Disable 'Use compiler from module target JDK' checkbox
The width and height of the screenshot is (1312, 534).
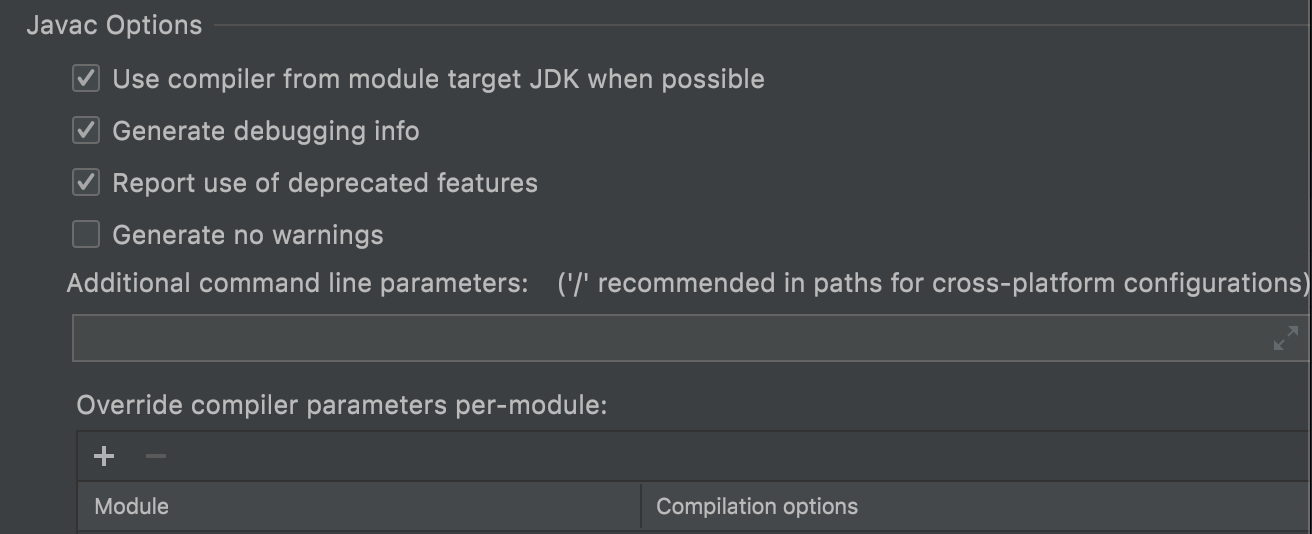(86, 78)
